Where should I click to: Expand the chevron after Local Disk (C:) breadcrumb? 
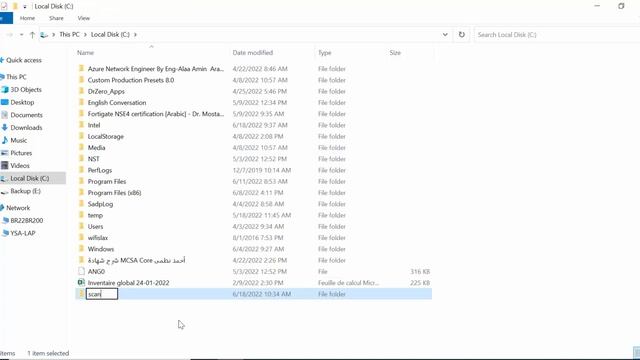(135, 35)
